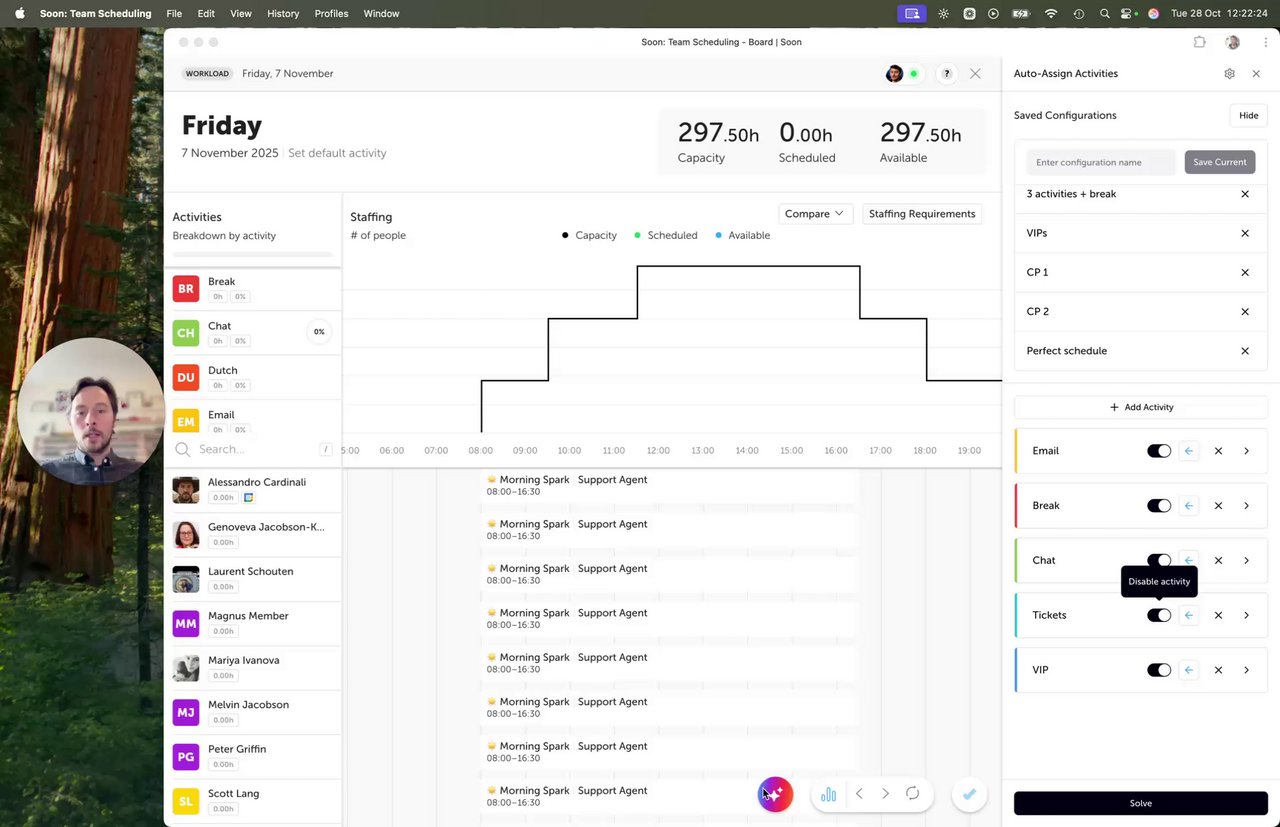Image resolution: width=1280 pixels, height=827 pixels.
Task: Disable the Tickets activity toggle
Action: pyautogui.click(x=1159, y=616)
